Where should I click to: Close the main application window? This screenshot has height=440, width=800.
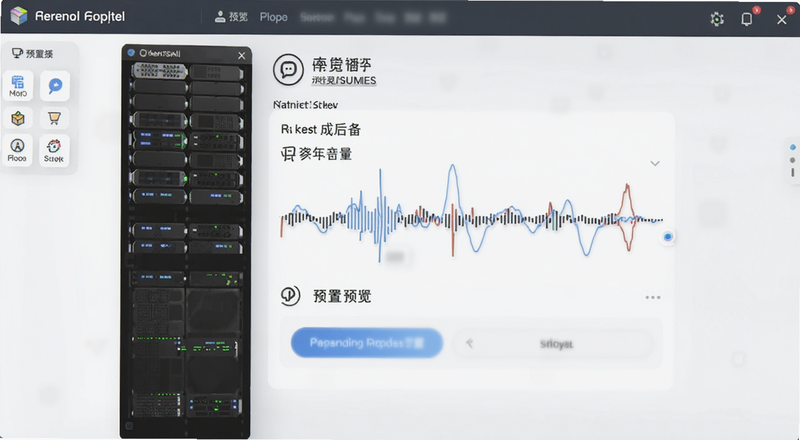[781, 20]
